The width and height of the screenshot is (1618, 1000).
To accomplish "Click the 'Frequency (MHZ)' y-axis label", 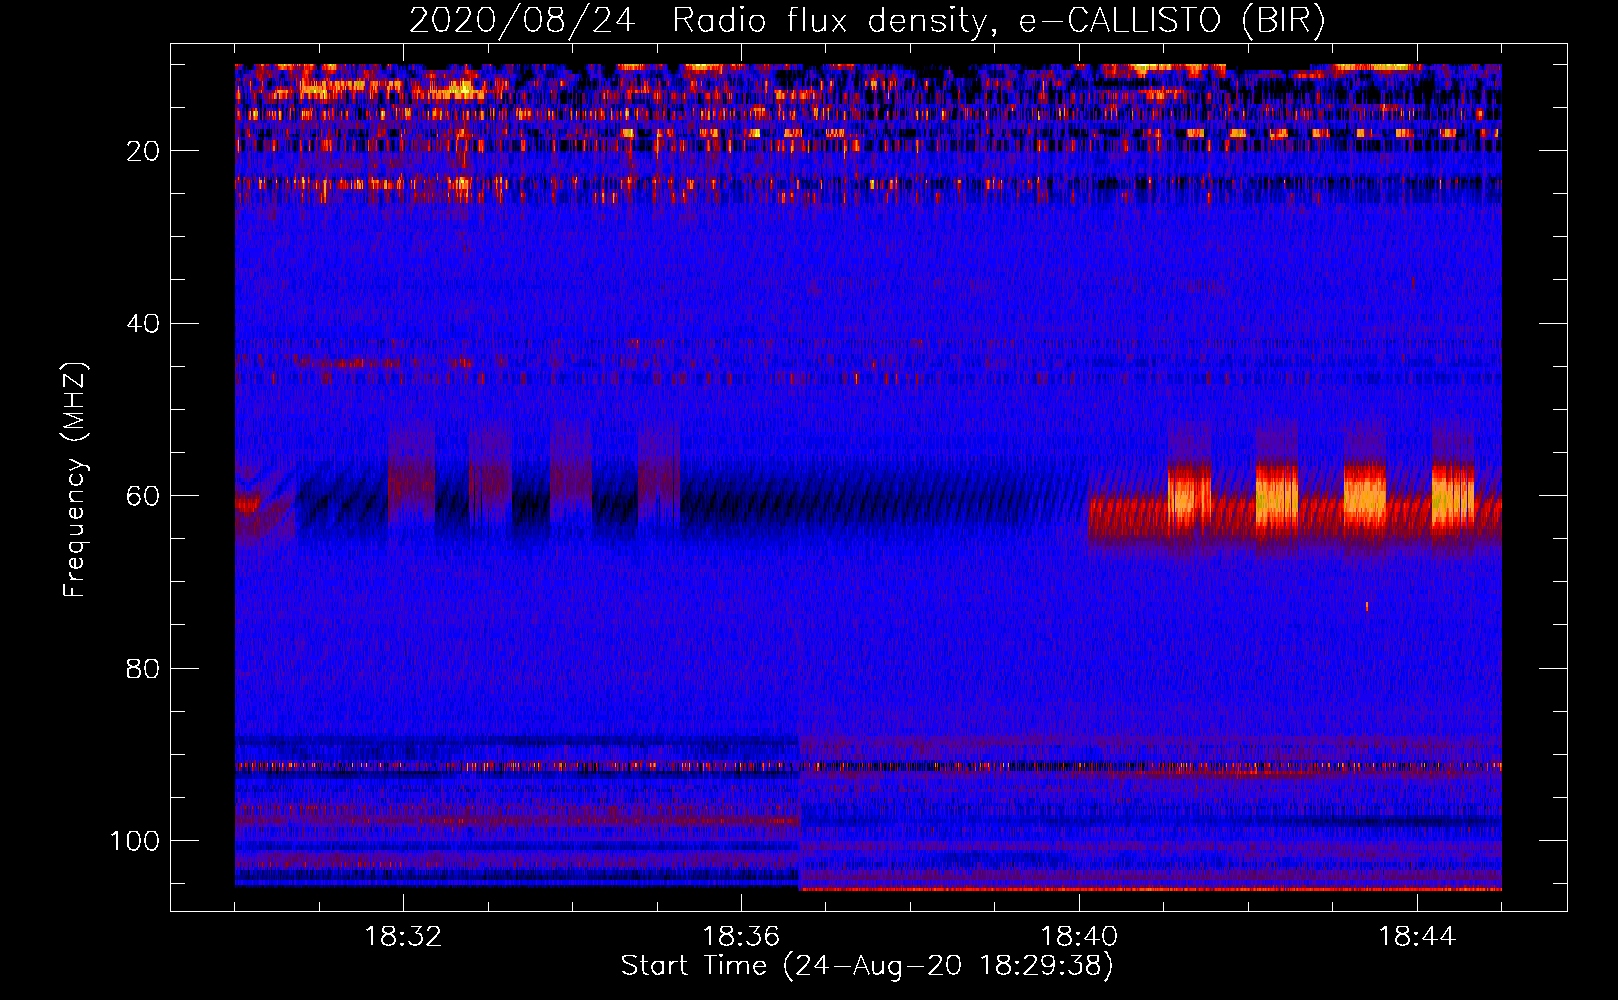I will pos(75,479).
